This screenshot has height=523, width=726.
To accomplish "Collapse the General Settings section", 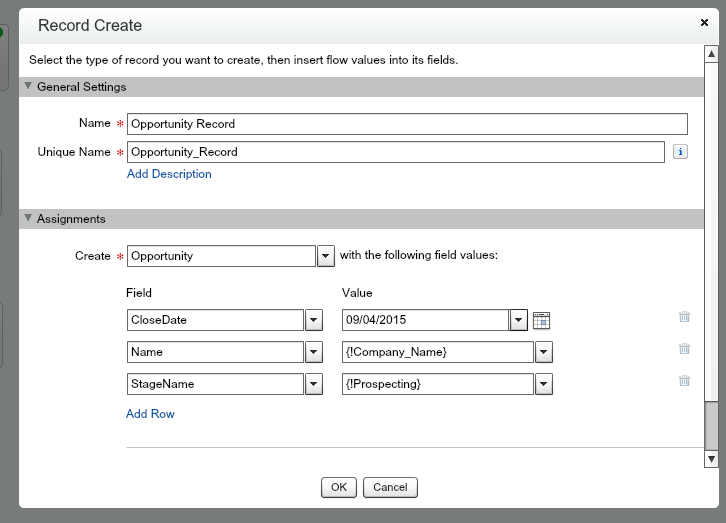I will pyautogui.click(x=28, y=87).
